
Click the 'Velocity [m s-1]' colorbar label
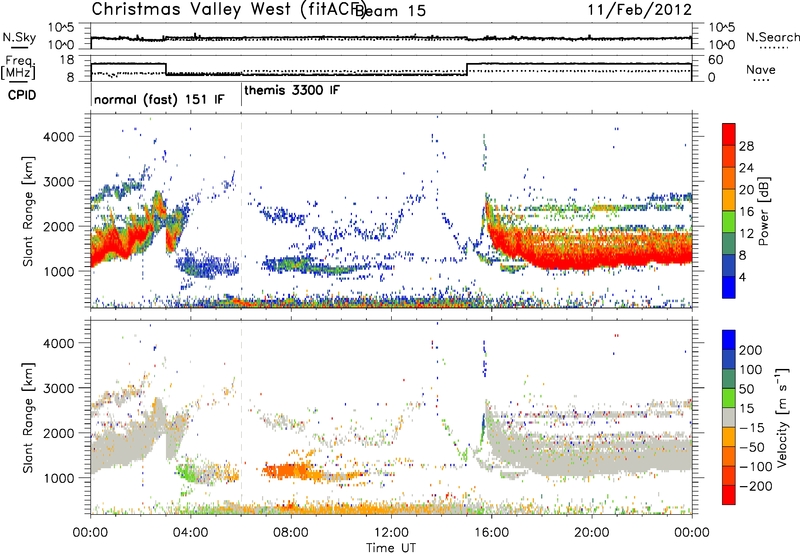pos(782,417)
